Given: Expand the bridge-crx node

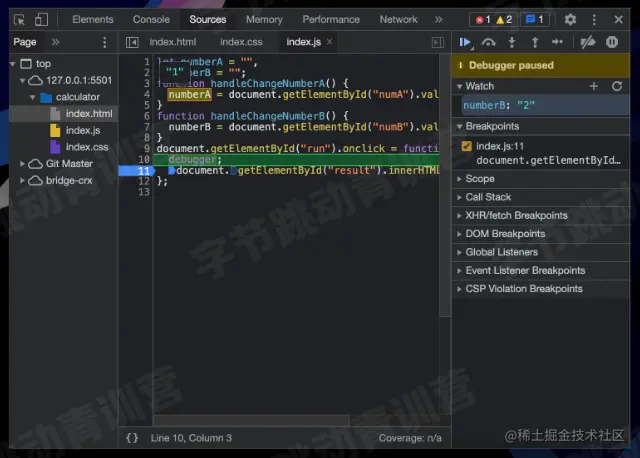Looking at the screenshot, I should click(22, 180).
